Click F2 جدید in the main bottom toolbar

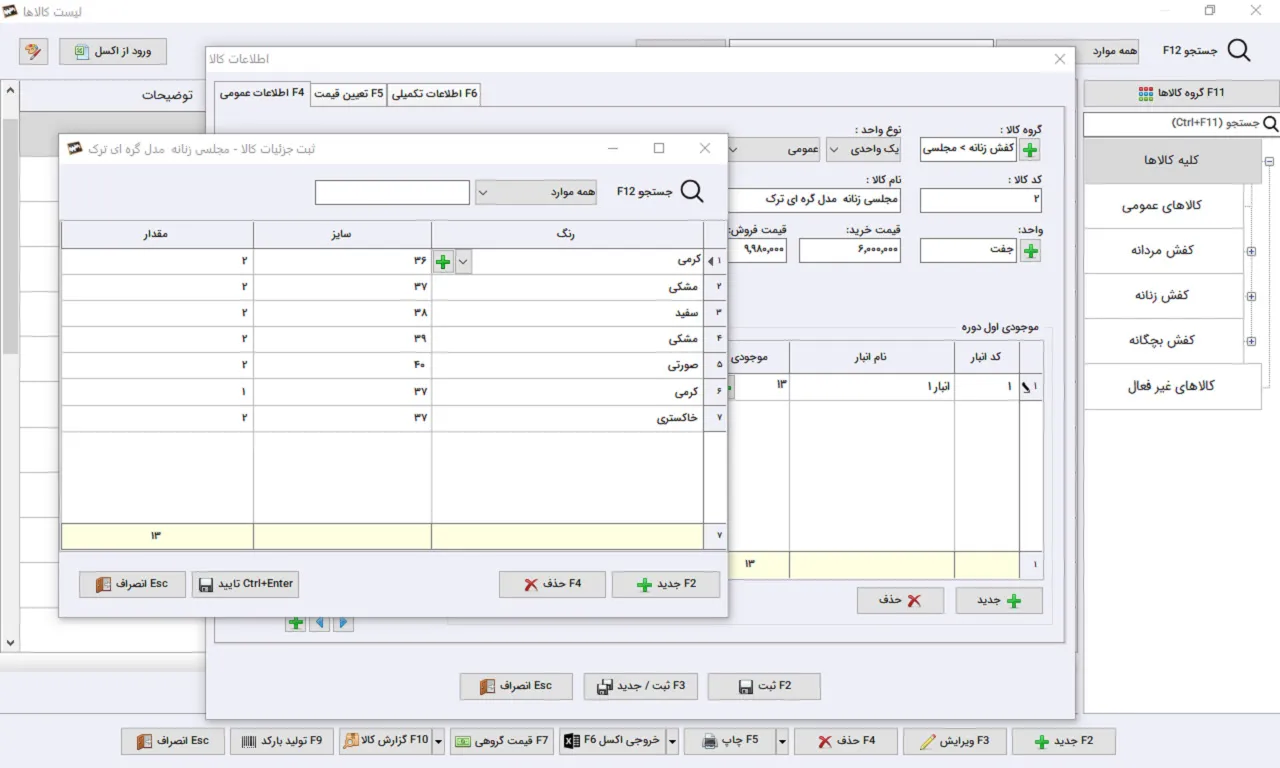coord(1063,741)
